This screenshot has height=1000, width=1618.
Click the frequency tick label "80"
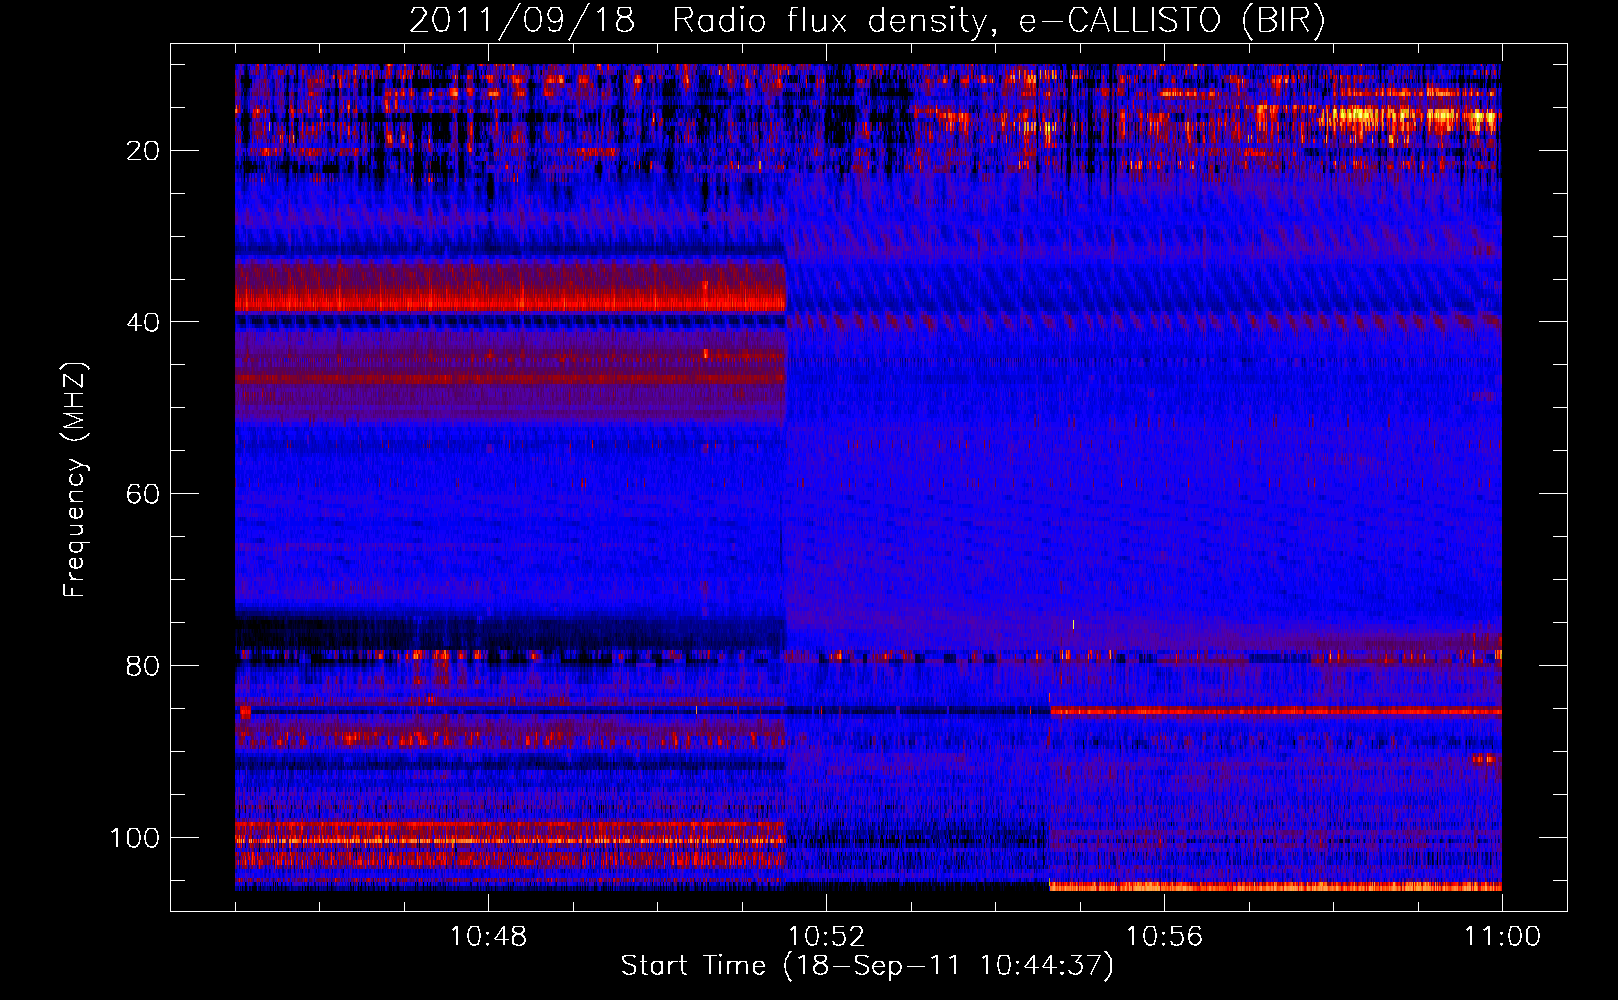pos(144,666)
